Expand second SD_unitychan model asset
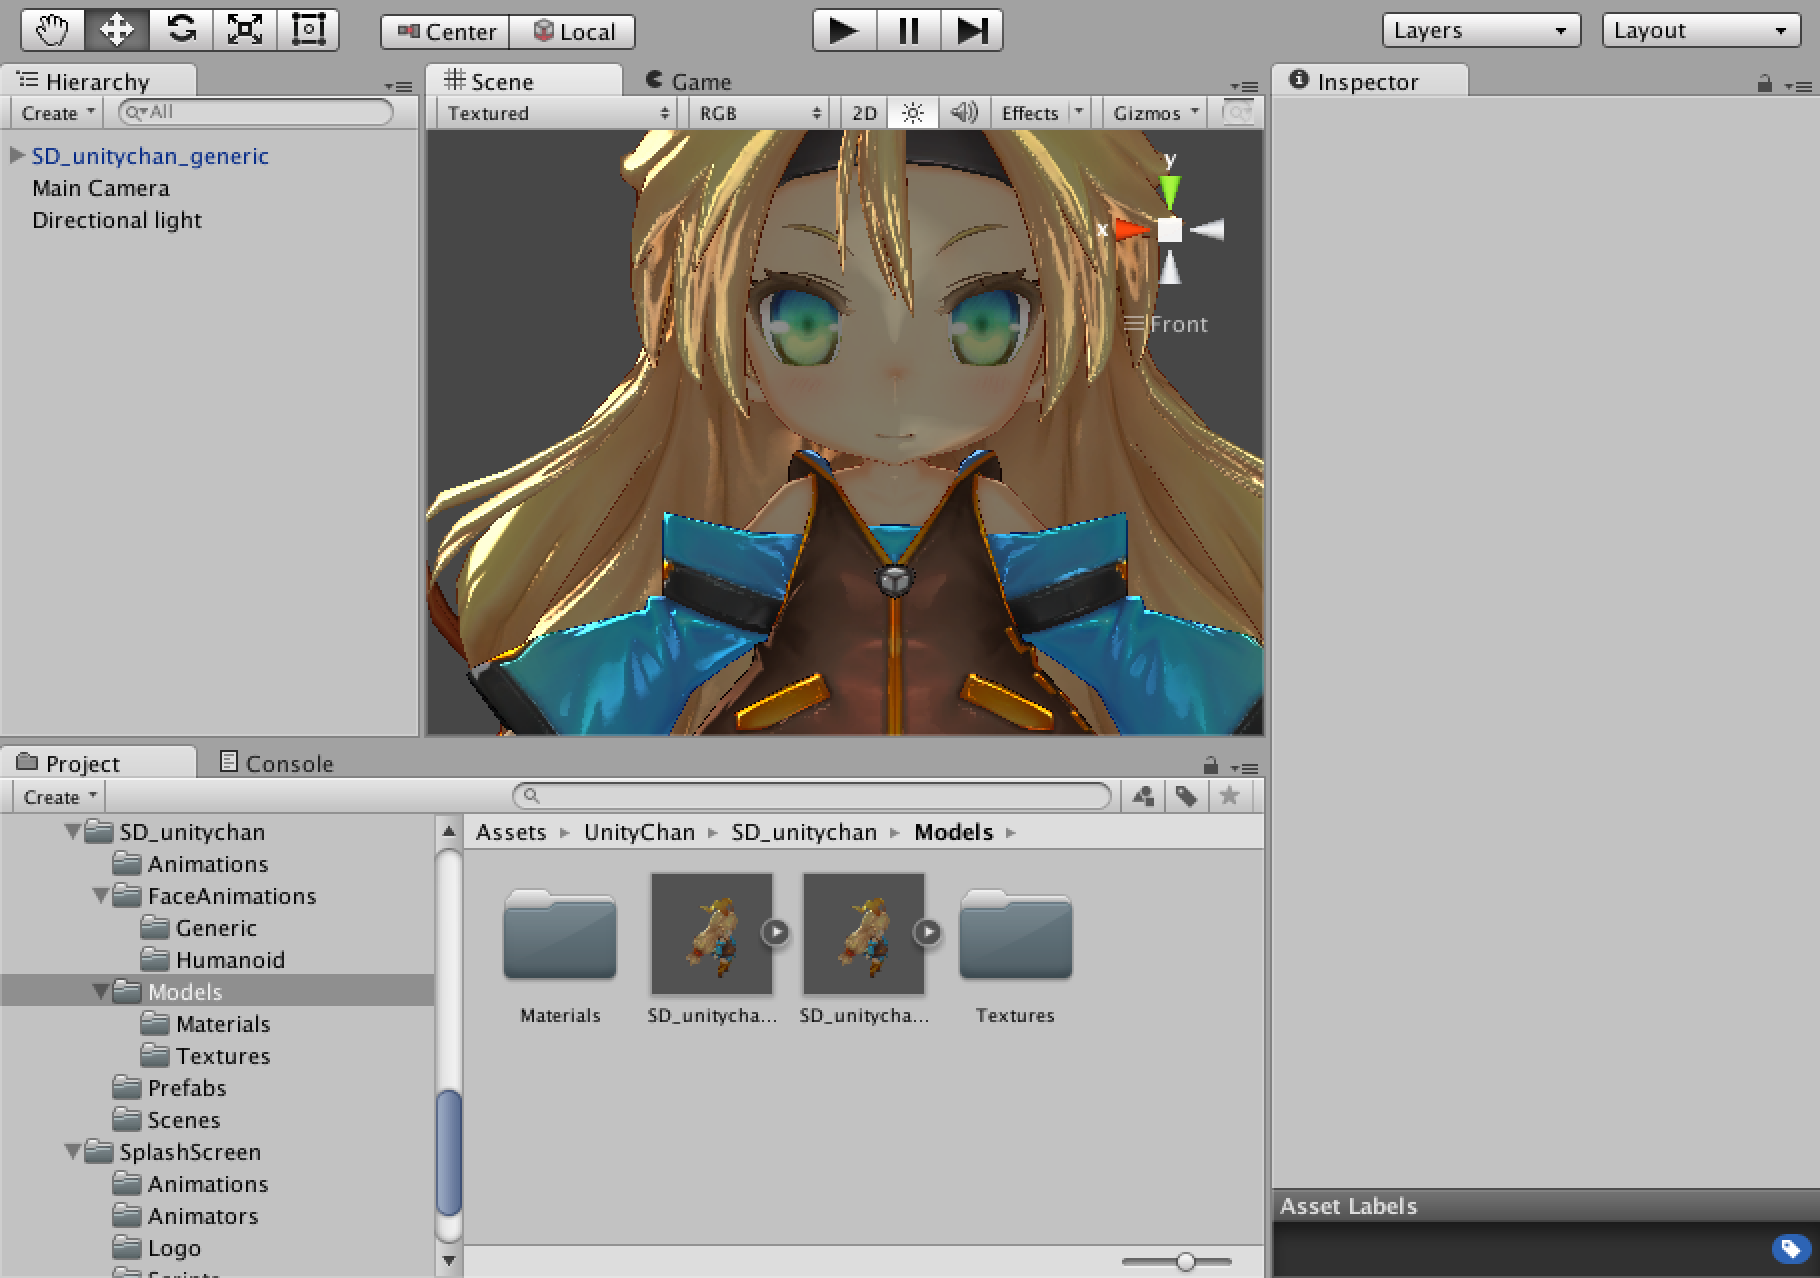Viewport: 1820px width, 1278px height. pyautogui.click(x=928, y=932)
